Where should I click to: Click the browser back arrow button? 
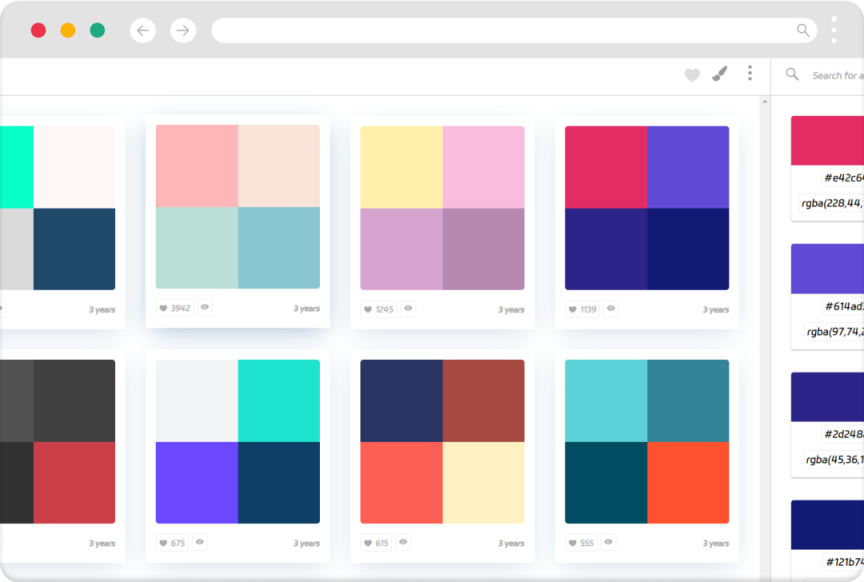pos(143,30)
